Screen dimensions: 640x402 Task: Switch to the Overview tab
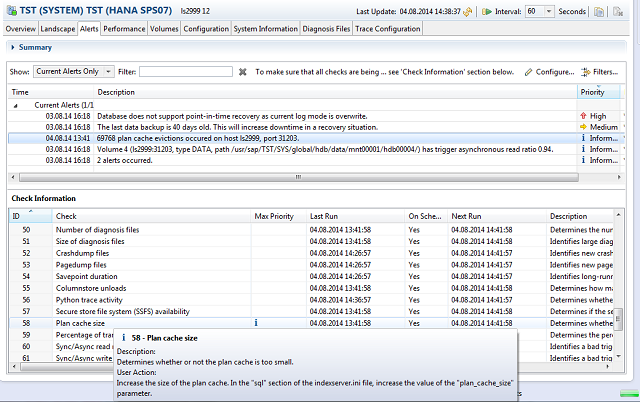tap(20, 29)
